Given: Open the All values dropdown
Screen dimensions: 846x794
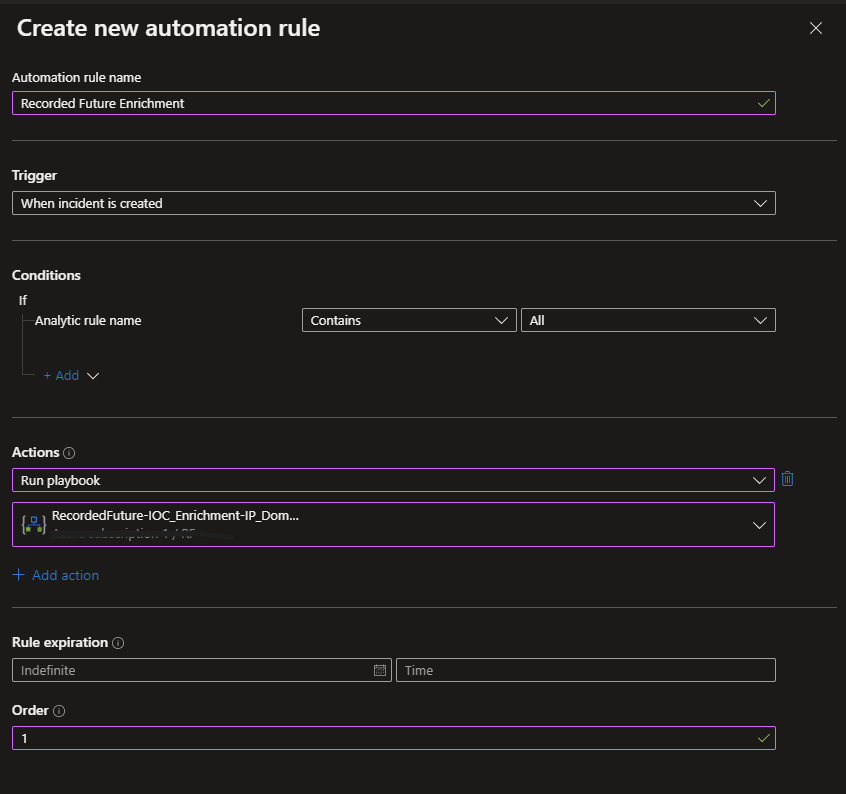Looking at the screenshot, I should click(647, 320).
